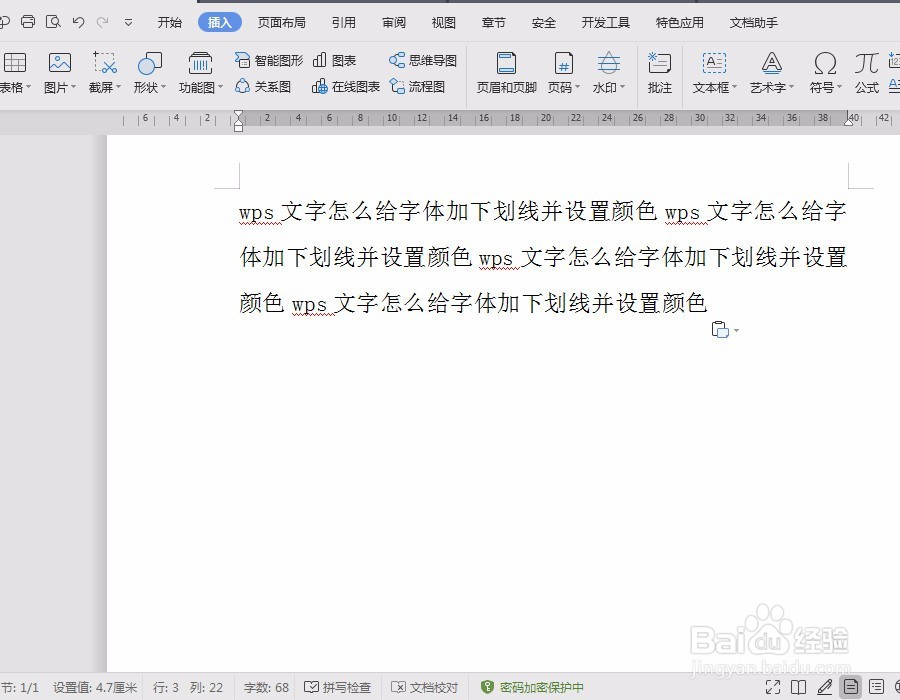This screenshot has height=700, width=900.
Task: Click the 字数: 68 word count
Action: 266,687
